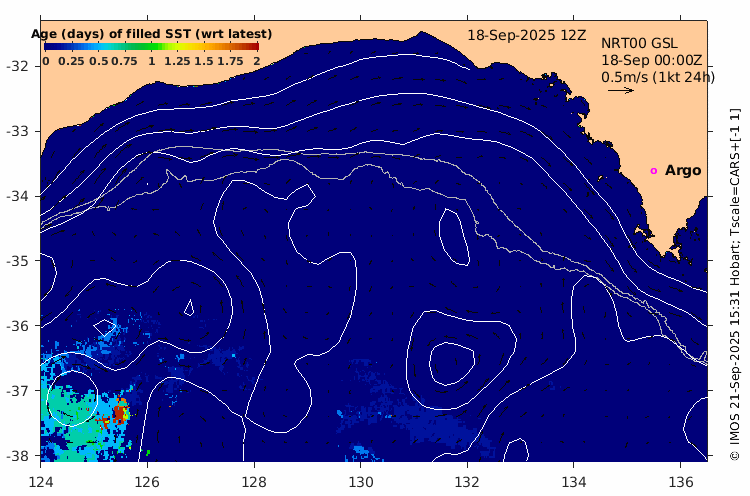Click the y-axis tick label -38
Viewport: 750px width, 496px height.
(17, 455)
